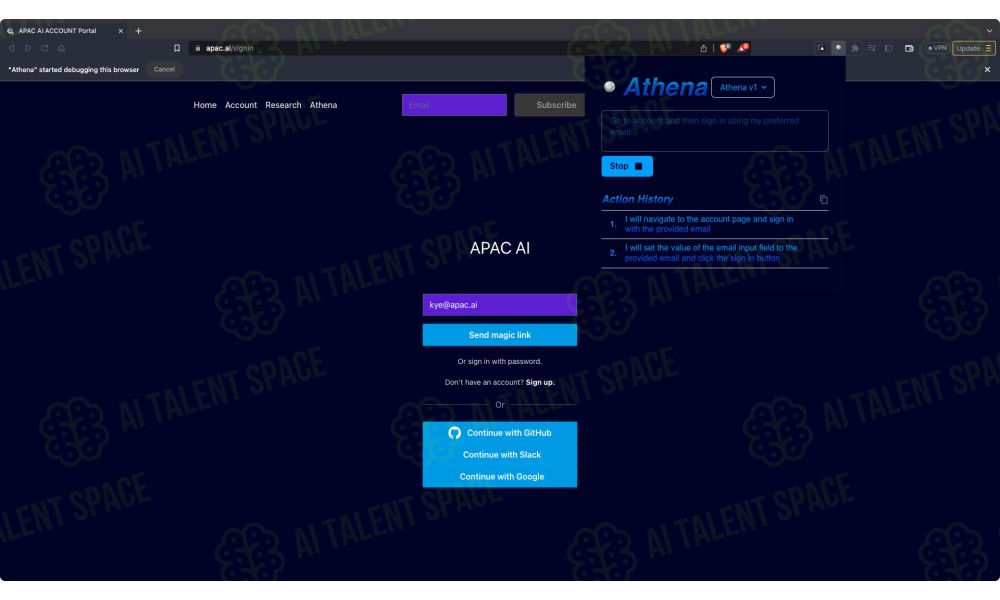Bookmark this page with the bookmark icon
This screenshot has height=600, width=1000.
click(x=177, y=48)
